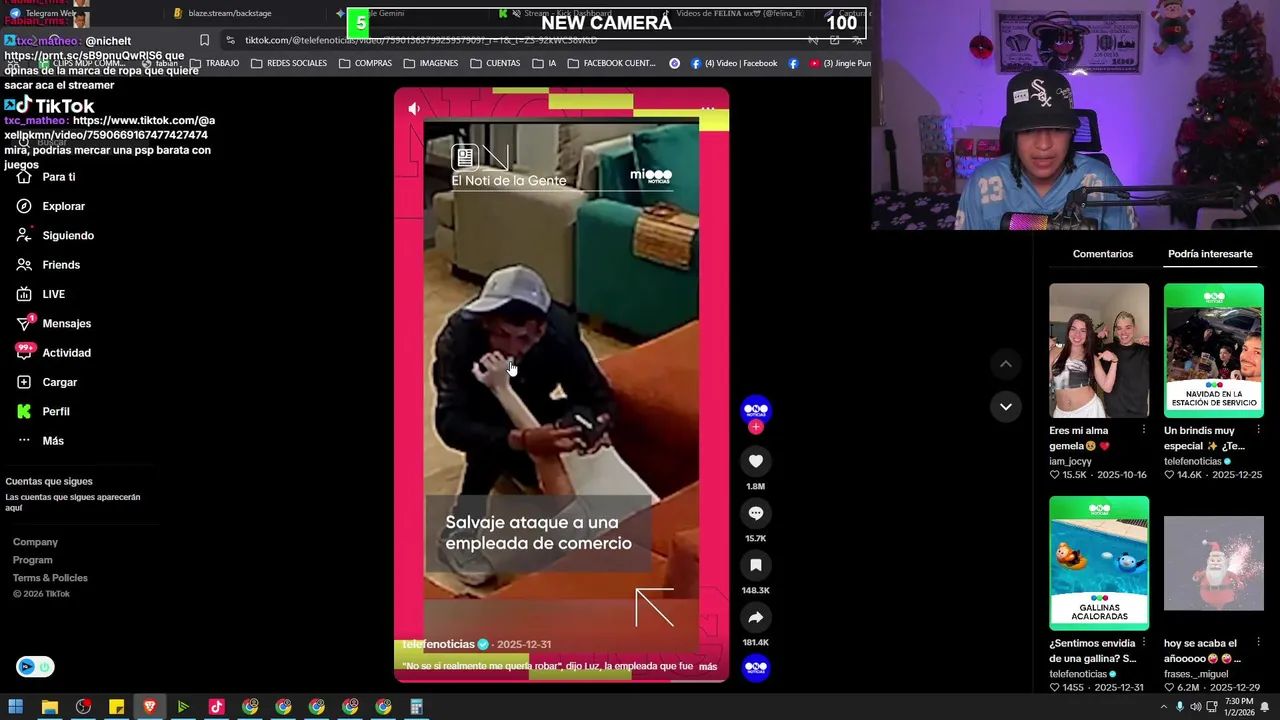1280x720 pixels.
Task: Open the TRABAJO bookmarks folder
Action: coord(214,63)
